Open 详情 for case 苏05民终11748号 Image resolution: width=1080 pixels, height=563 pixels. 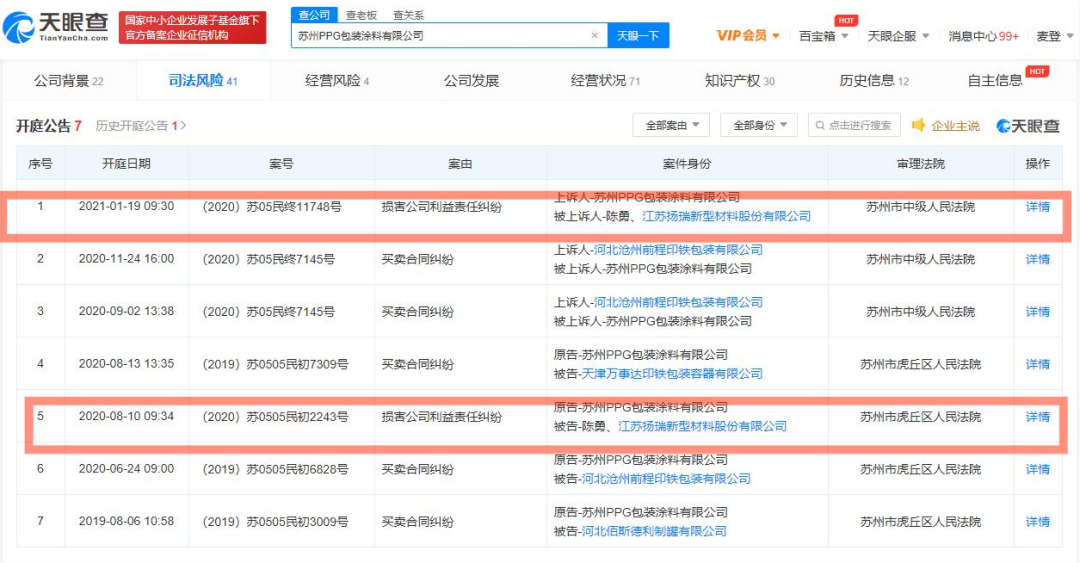pyautogui.click(x=1037, y=207)
